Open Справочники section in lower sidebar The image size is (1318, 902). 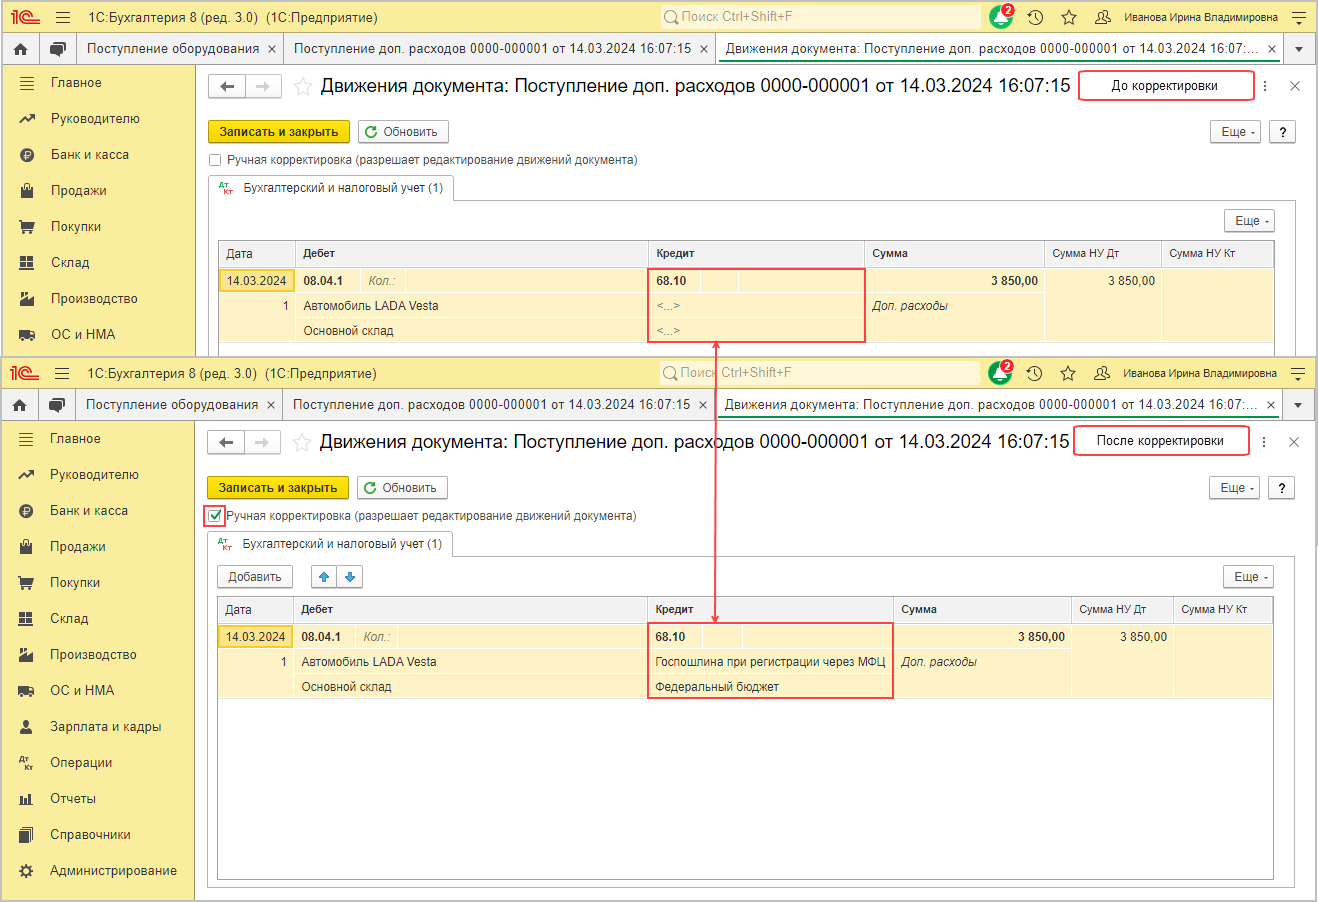point(97,835)
